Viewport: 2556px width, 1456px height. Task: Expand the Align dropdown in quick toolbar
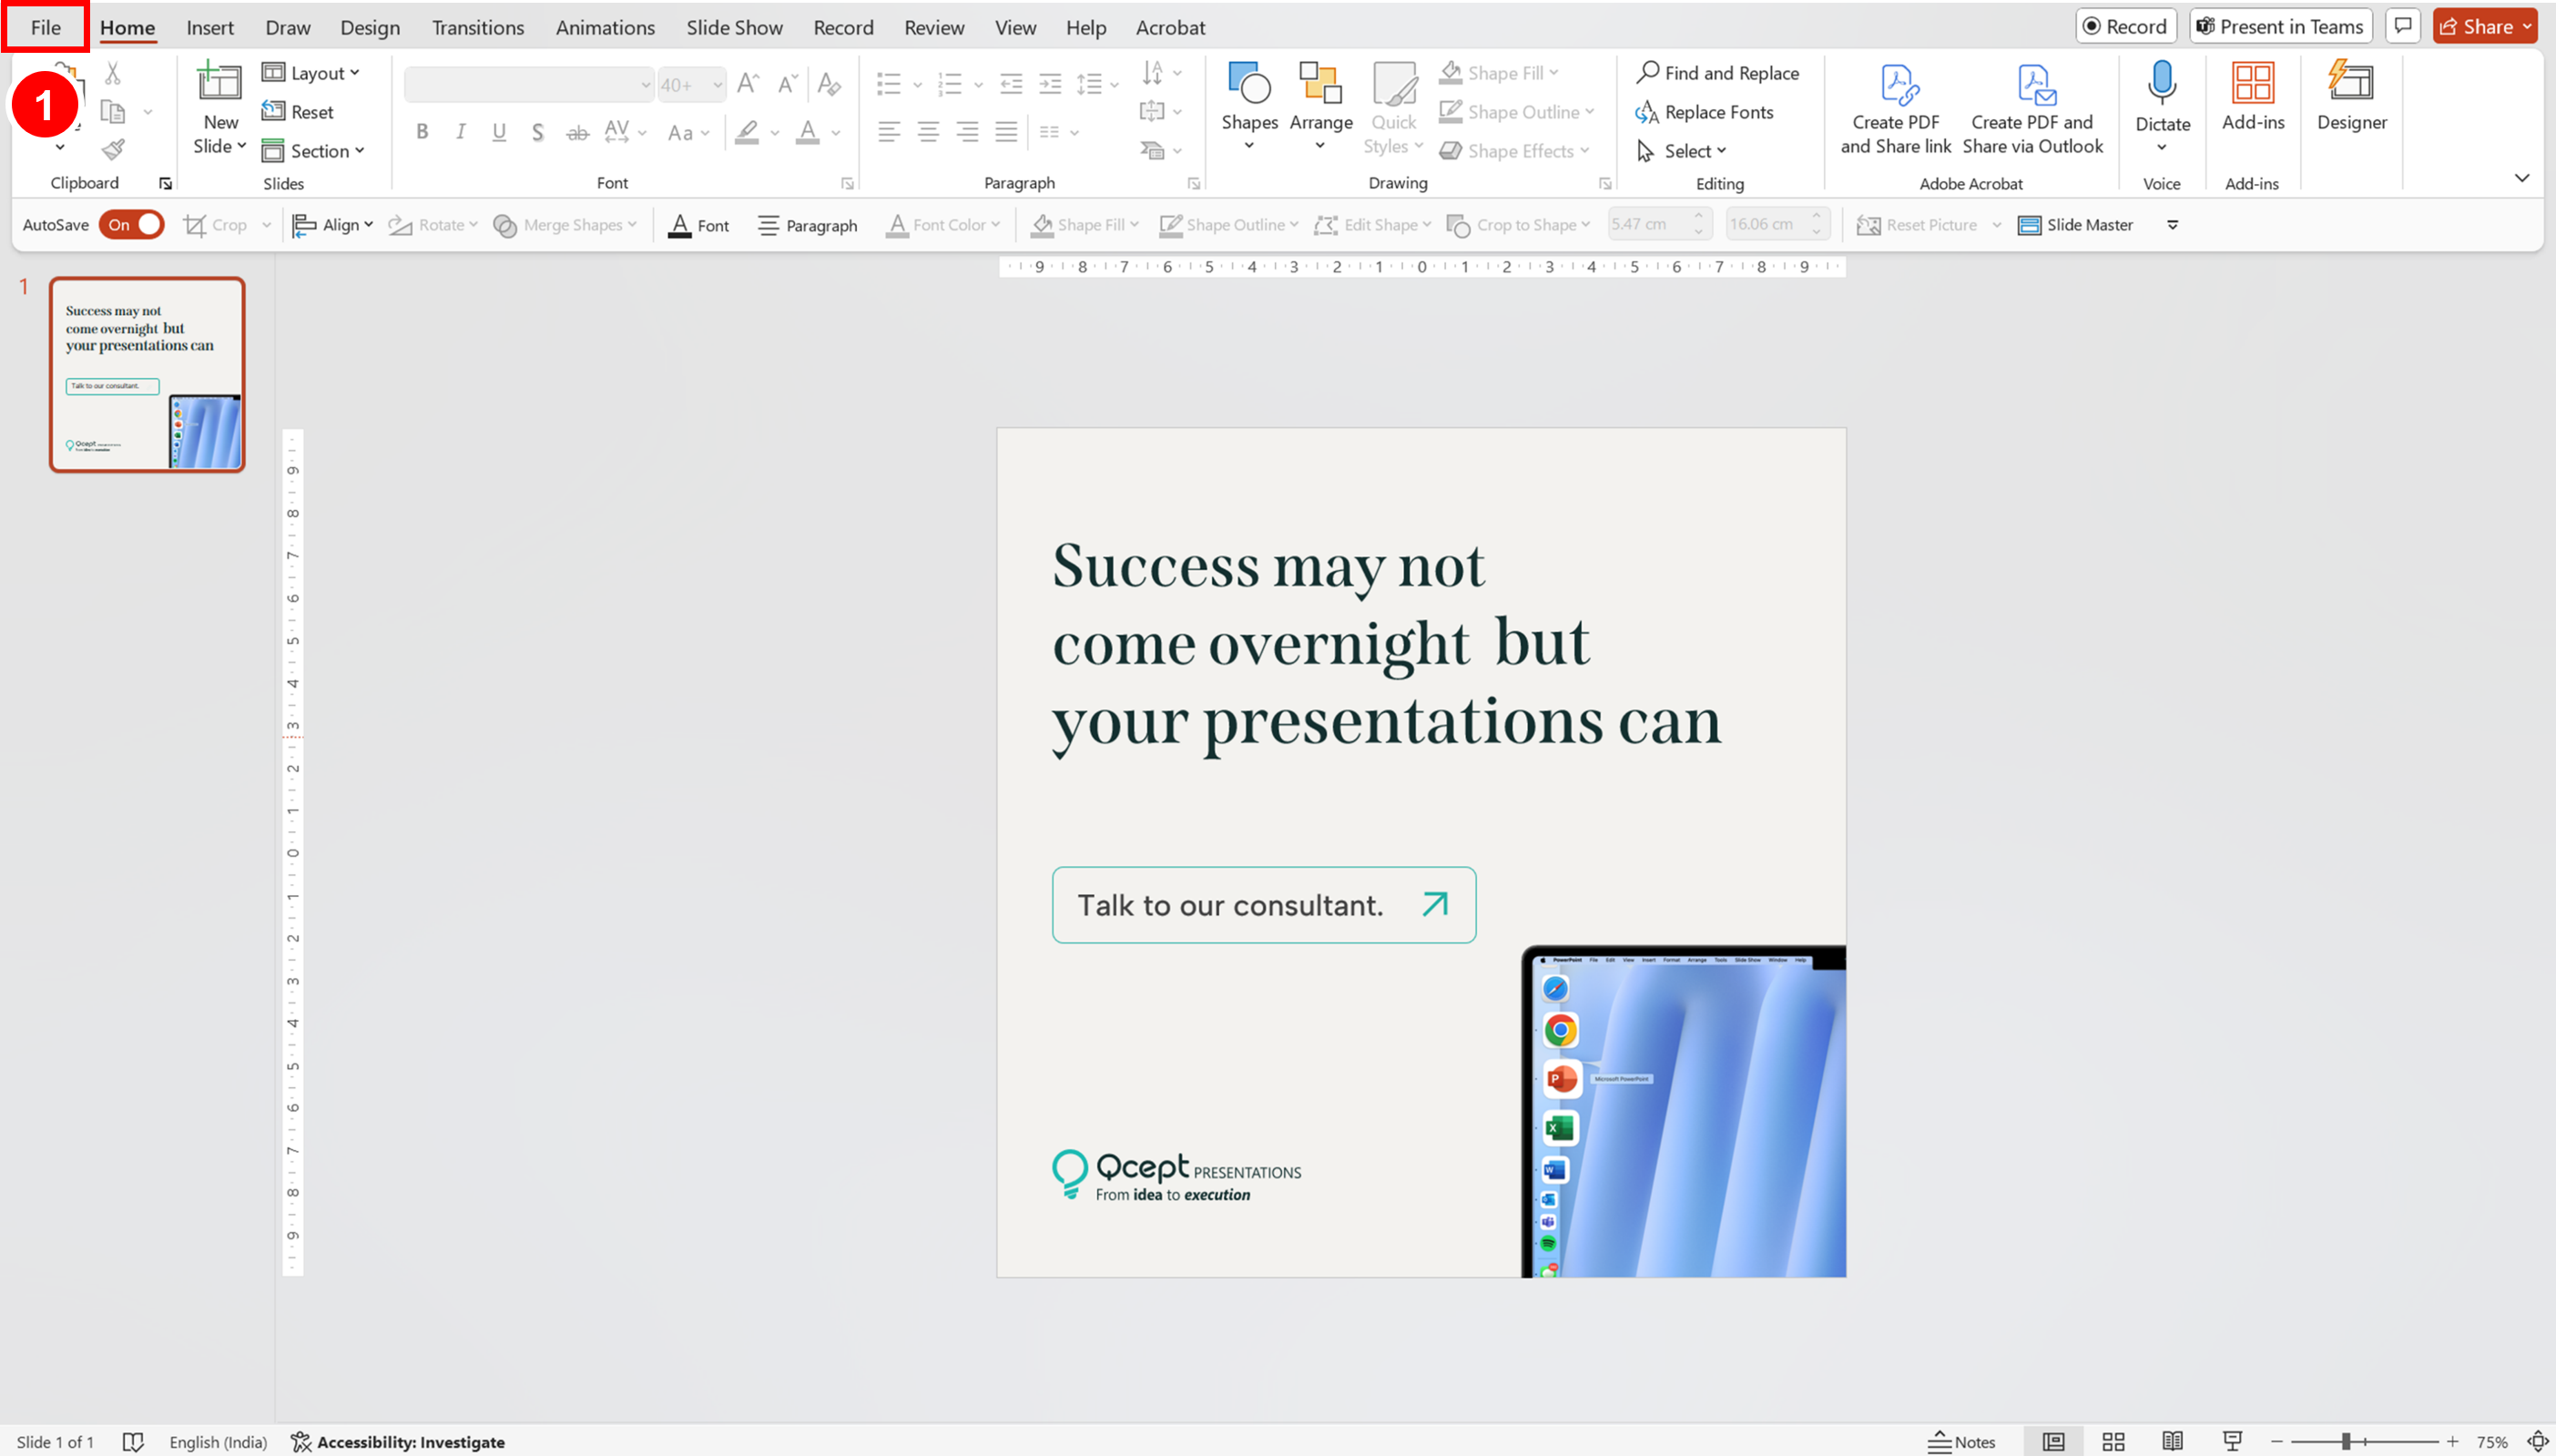(x=333, y=225)
